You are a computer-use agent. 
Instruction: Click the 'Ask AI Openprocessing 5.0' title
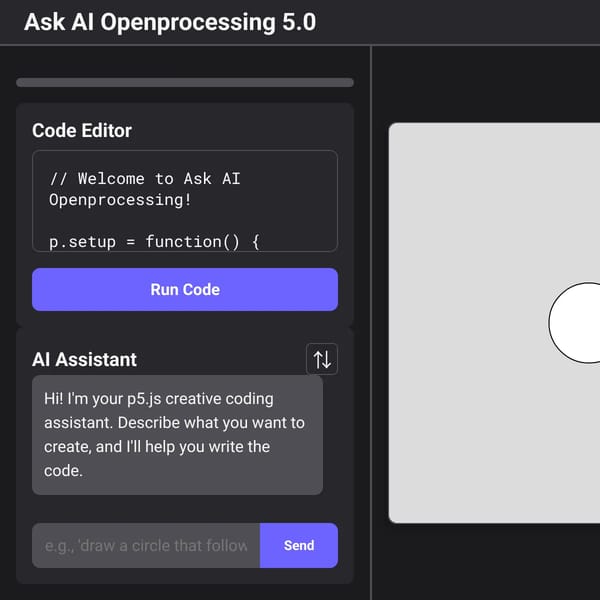pyautogui.click(x=170, y=22)
